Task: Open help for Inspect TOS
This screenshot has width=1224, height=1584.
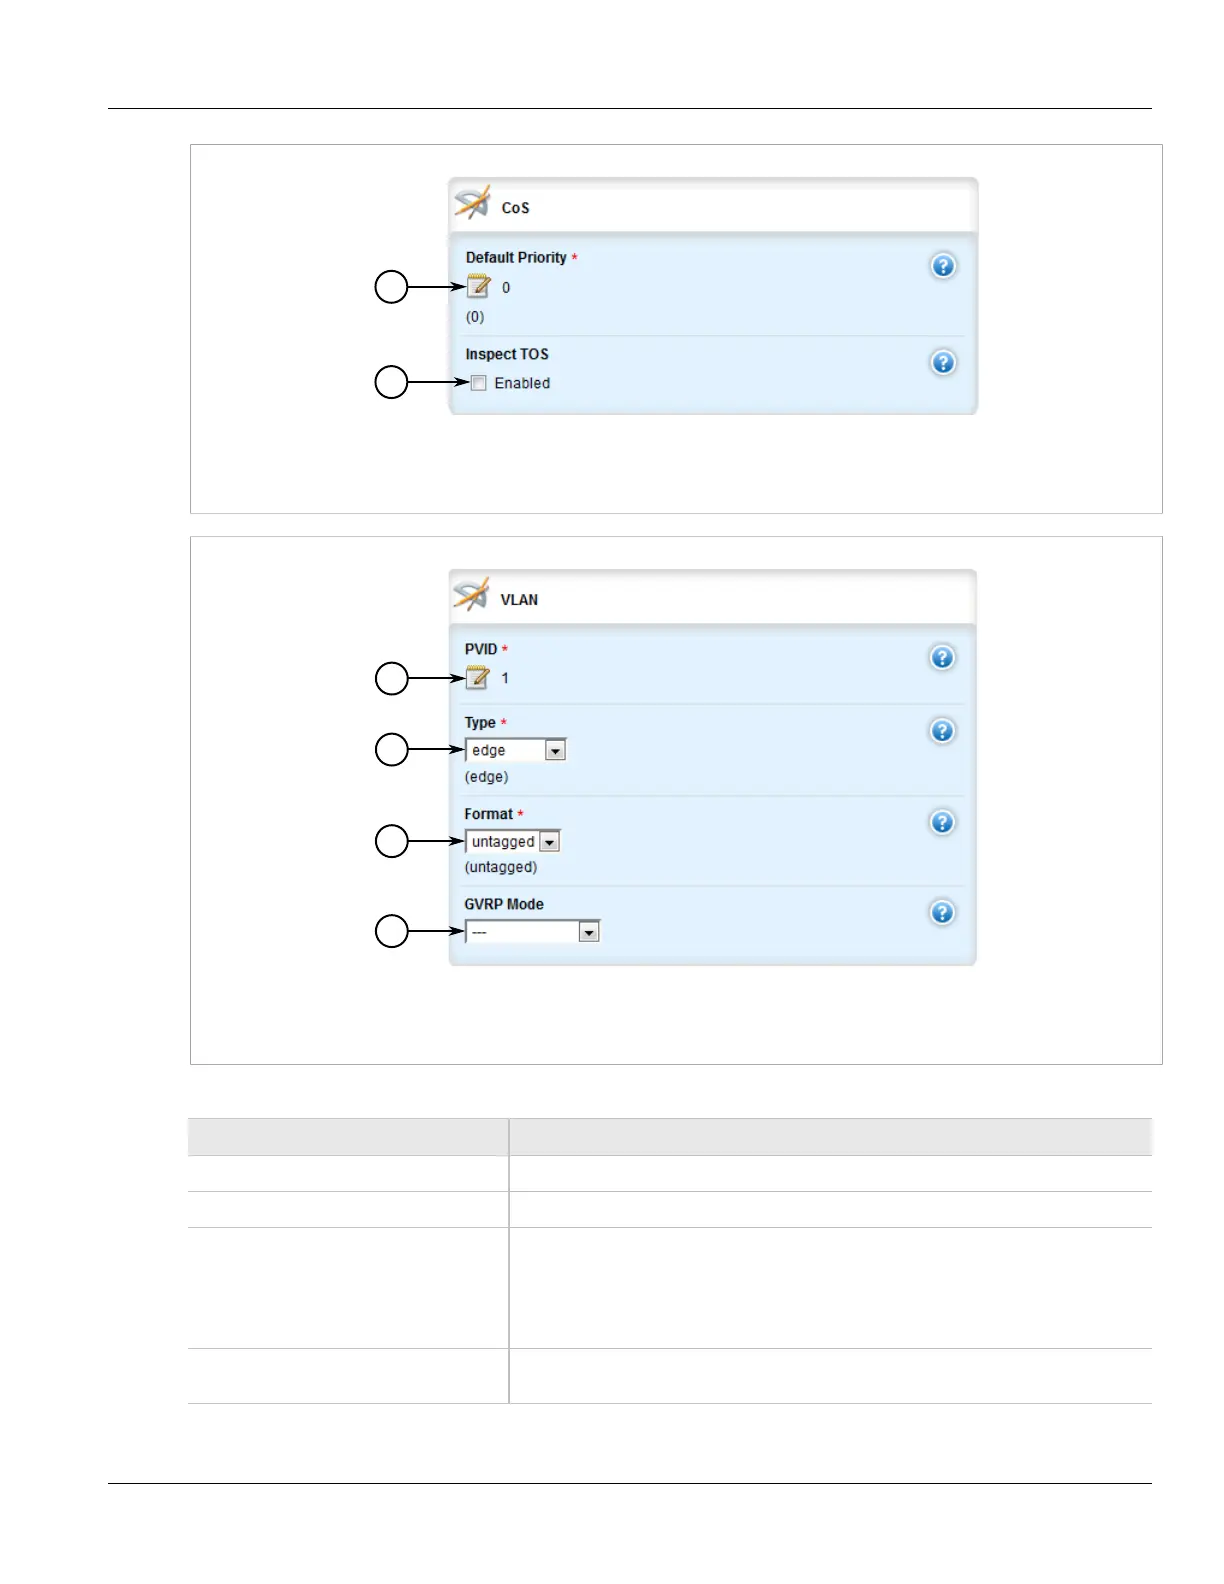Action: point(943,363)
